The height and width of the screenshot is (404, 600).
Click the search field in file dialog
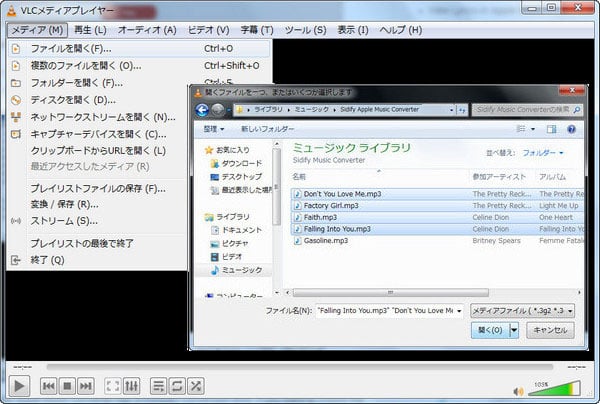[527, 110]
